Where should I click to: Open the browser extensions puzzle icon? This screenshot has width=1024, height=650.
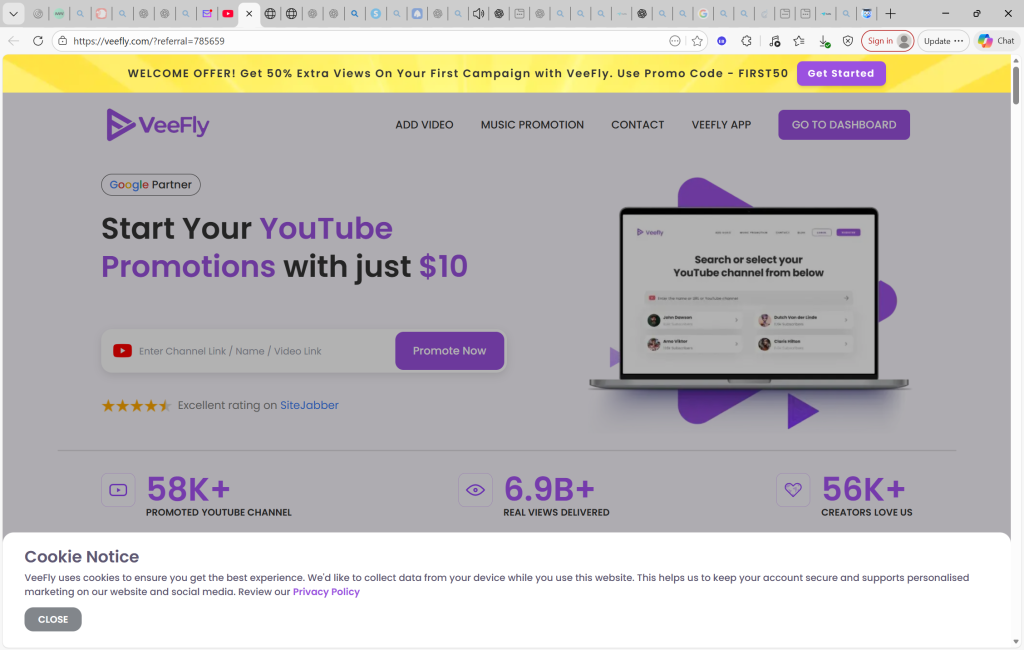click(746, 41)
